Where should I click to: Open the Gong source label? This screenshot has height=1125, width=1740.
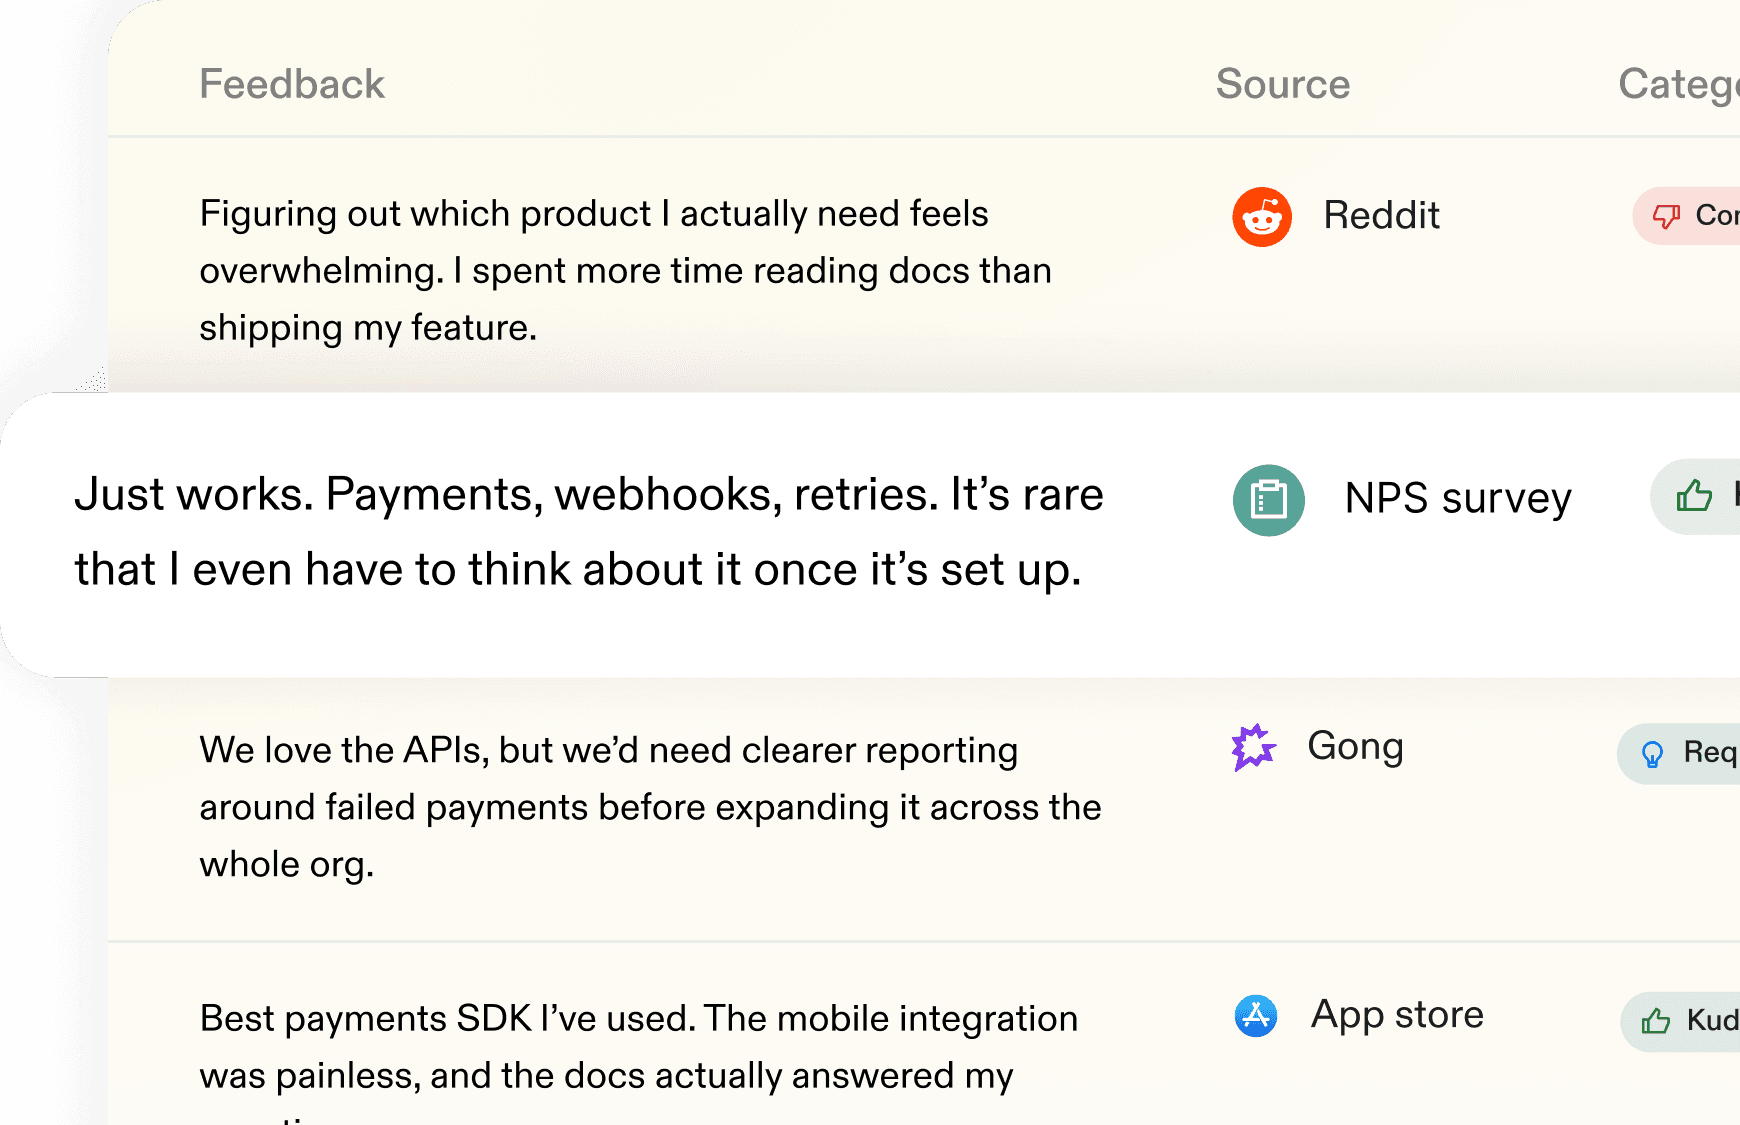click(x=1355, y=747)
